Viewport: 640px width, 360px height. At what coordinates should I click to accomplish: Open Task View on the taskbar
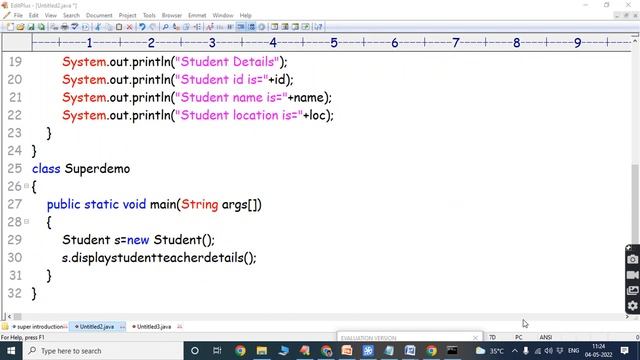tap(217, 351)
